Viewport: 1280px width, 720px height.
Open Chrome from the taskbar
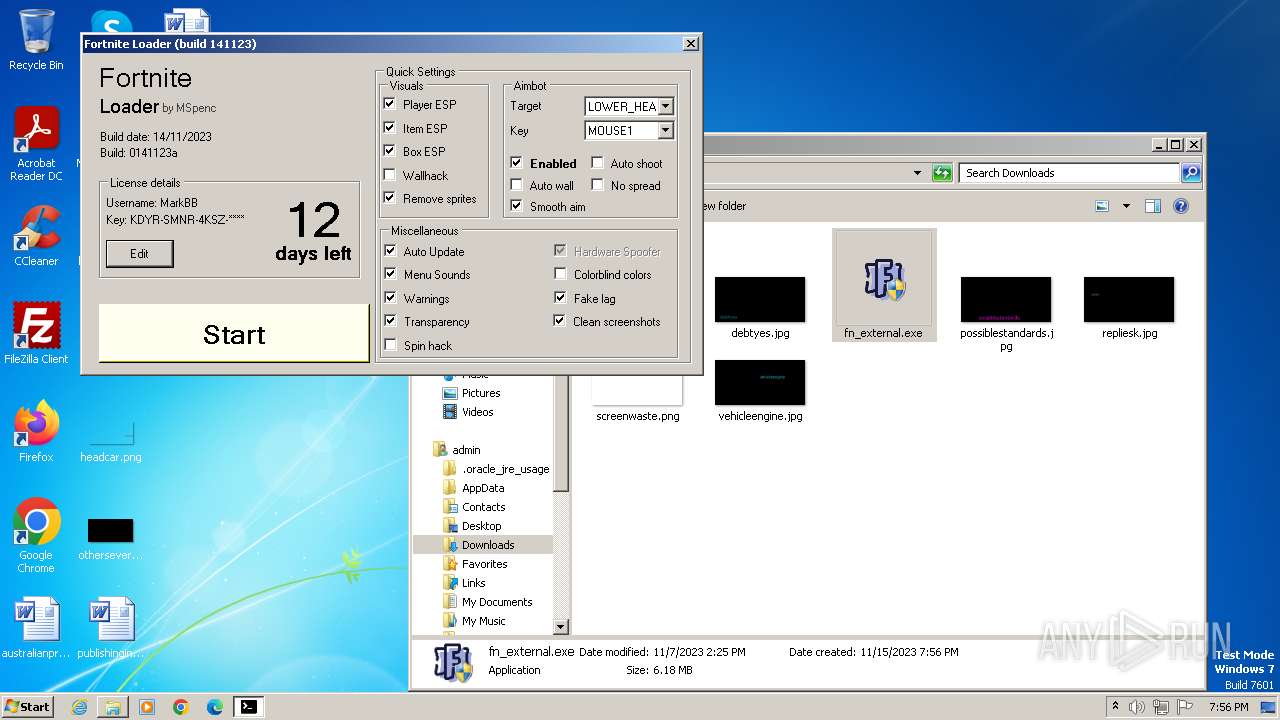(x=181, y=707)
